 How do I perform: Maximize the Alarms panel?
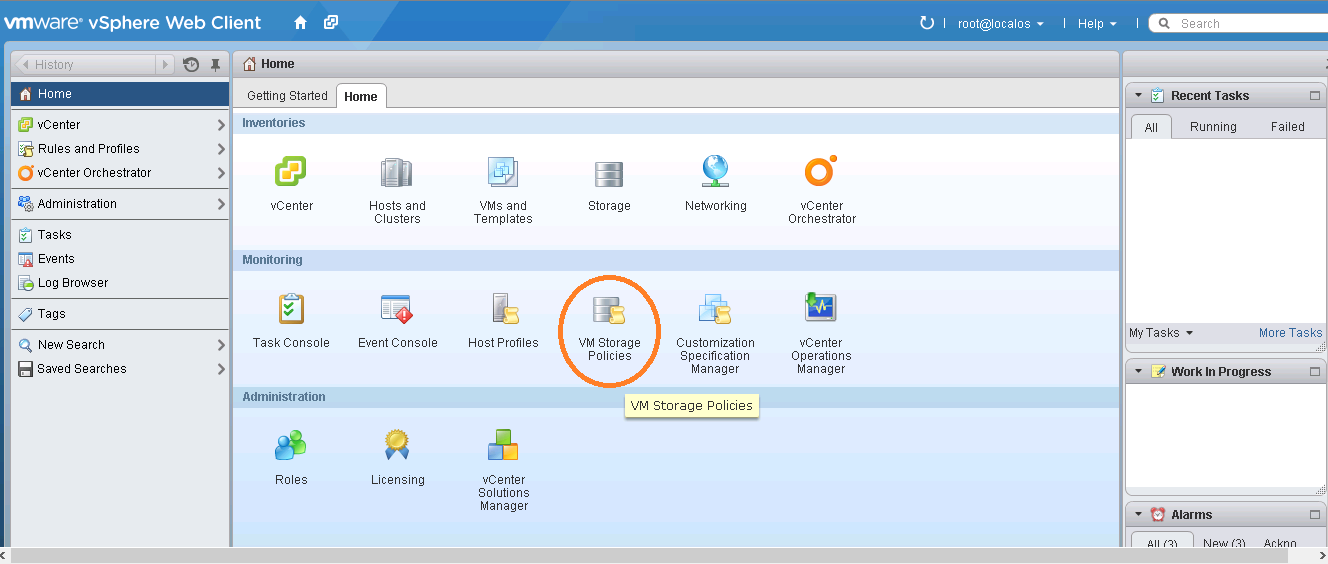(1315, 515)
